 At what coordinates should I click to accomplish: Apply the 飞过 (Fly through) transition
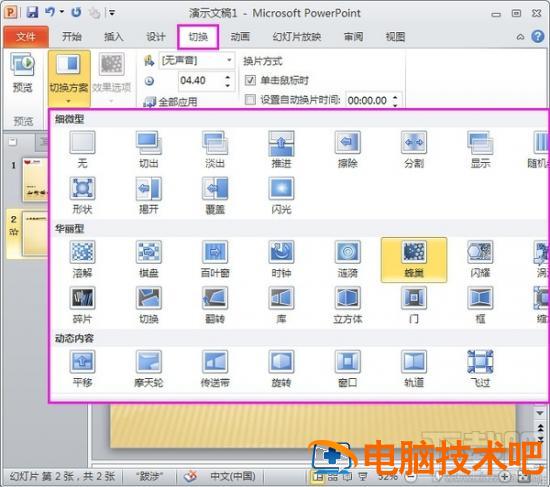point(480,369)
